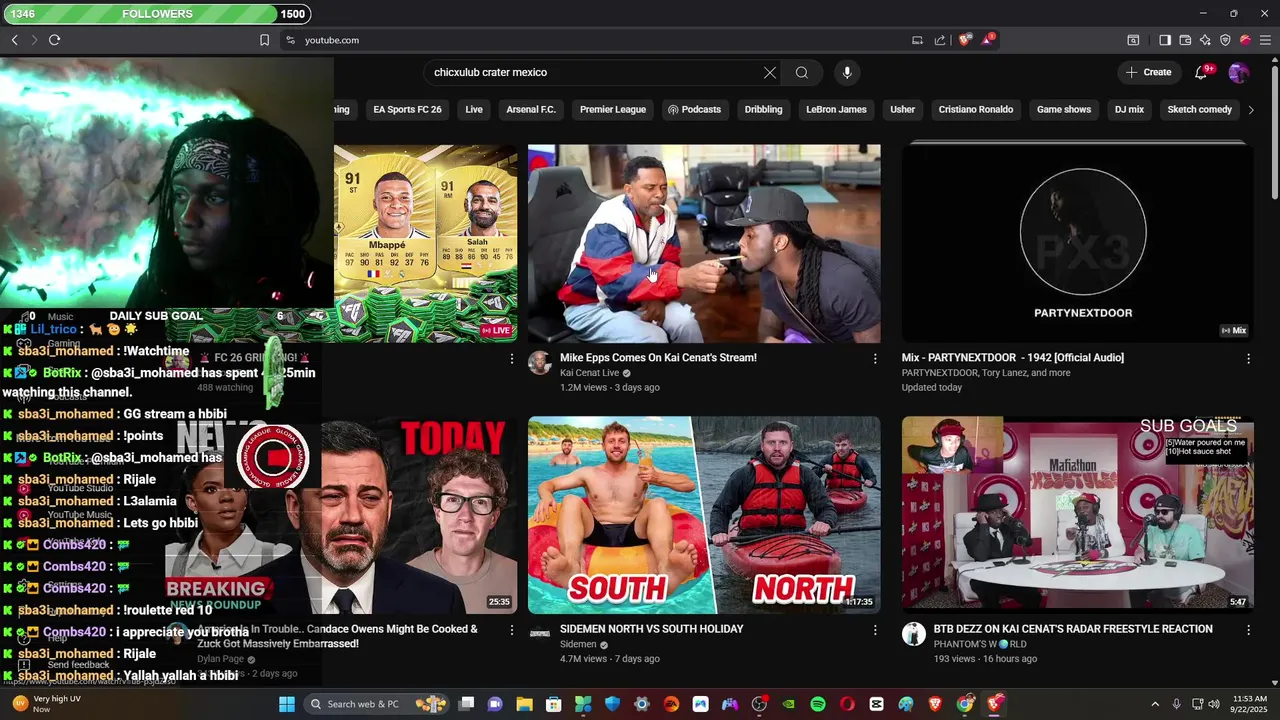The image size is (1280, 720).
Task: Click the YouTube search magnifier button
Action: coord(802,72)
